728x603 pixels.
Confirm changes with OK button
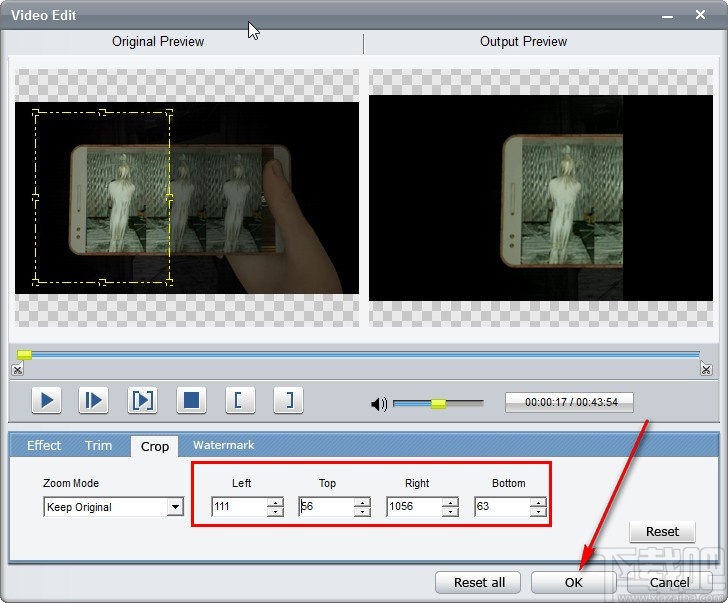(x=572, y=582)
